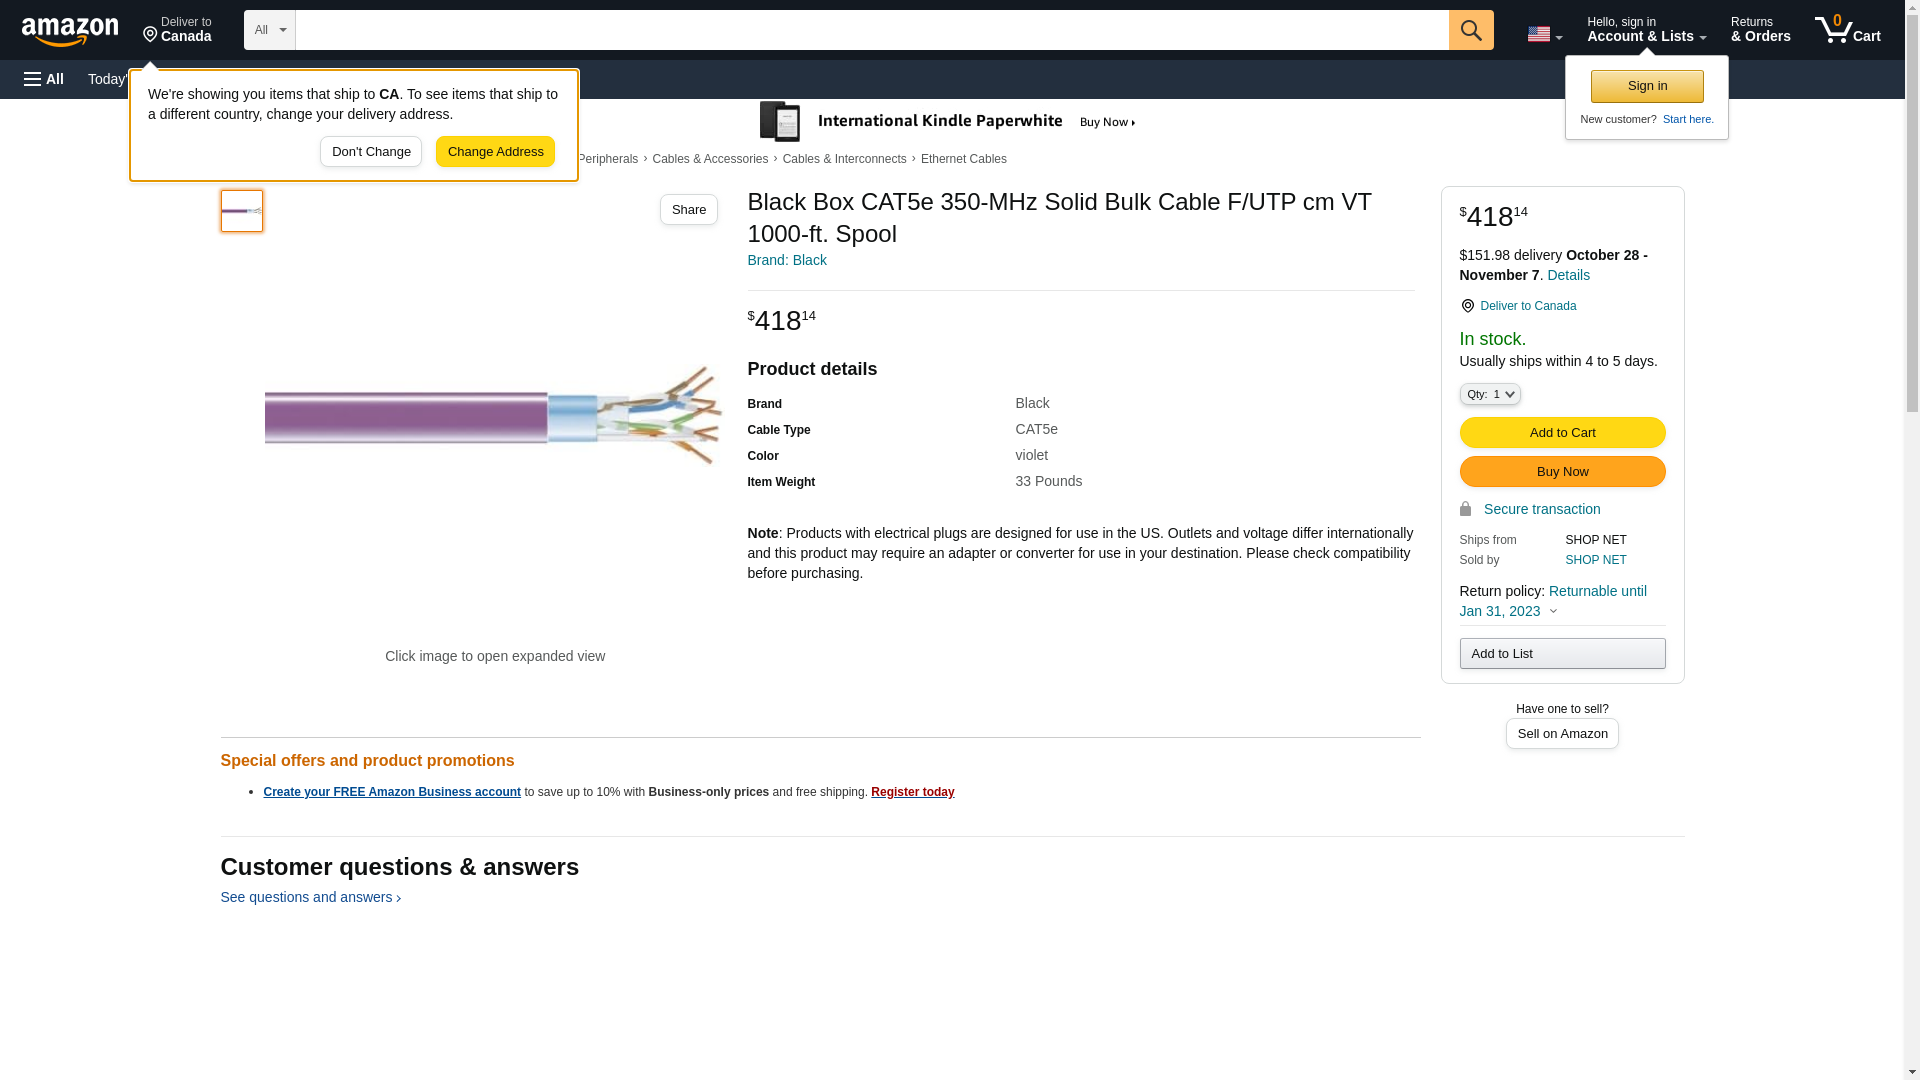Click the Secure transaction lock link

tap(1540, 509)
